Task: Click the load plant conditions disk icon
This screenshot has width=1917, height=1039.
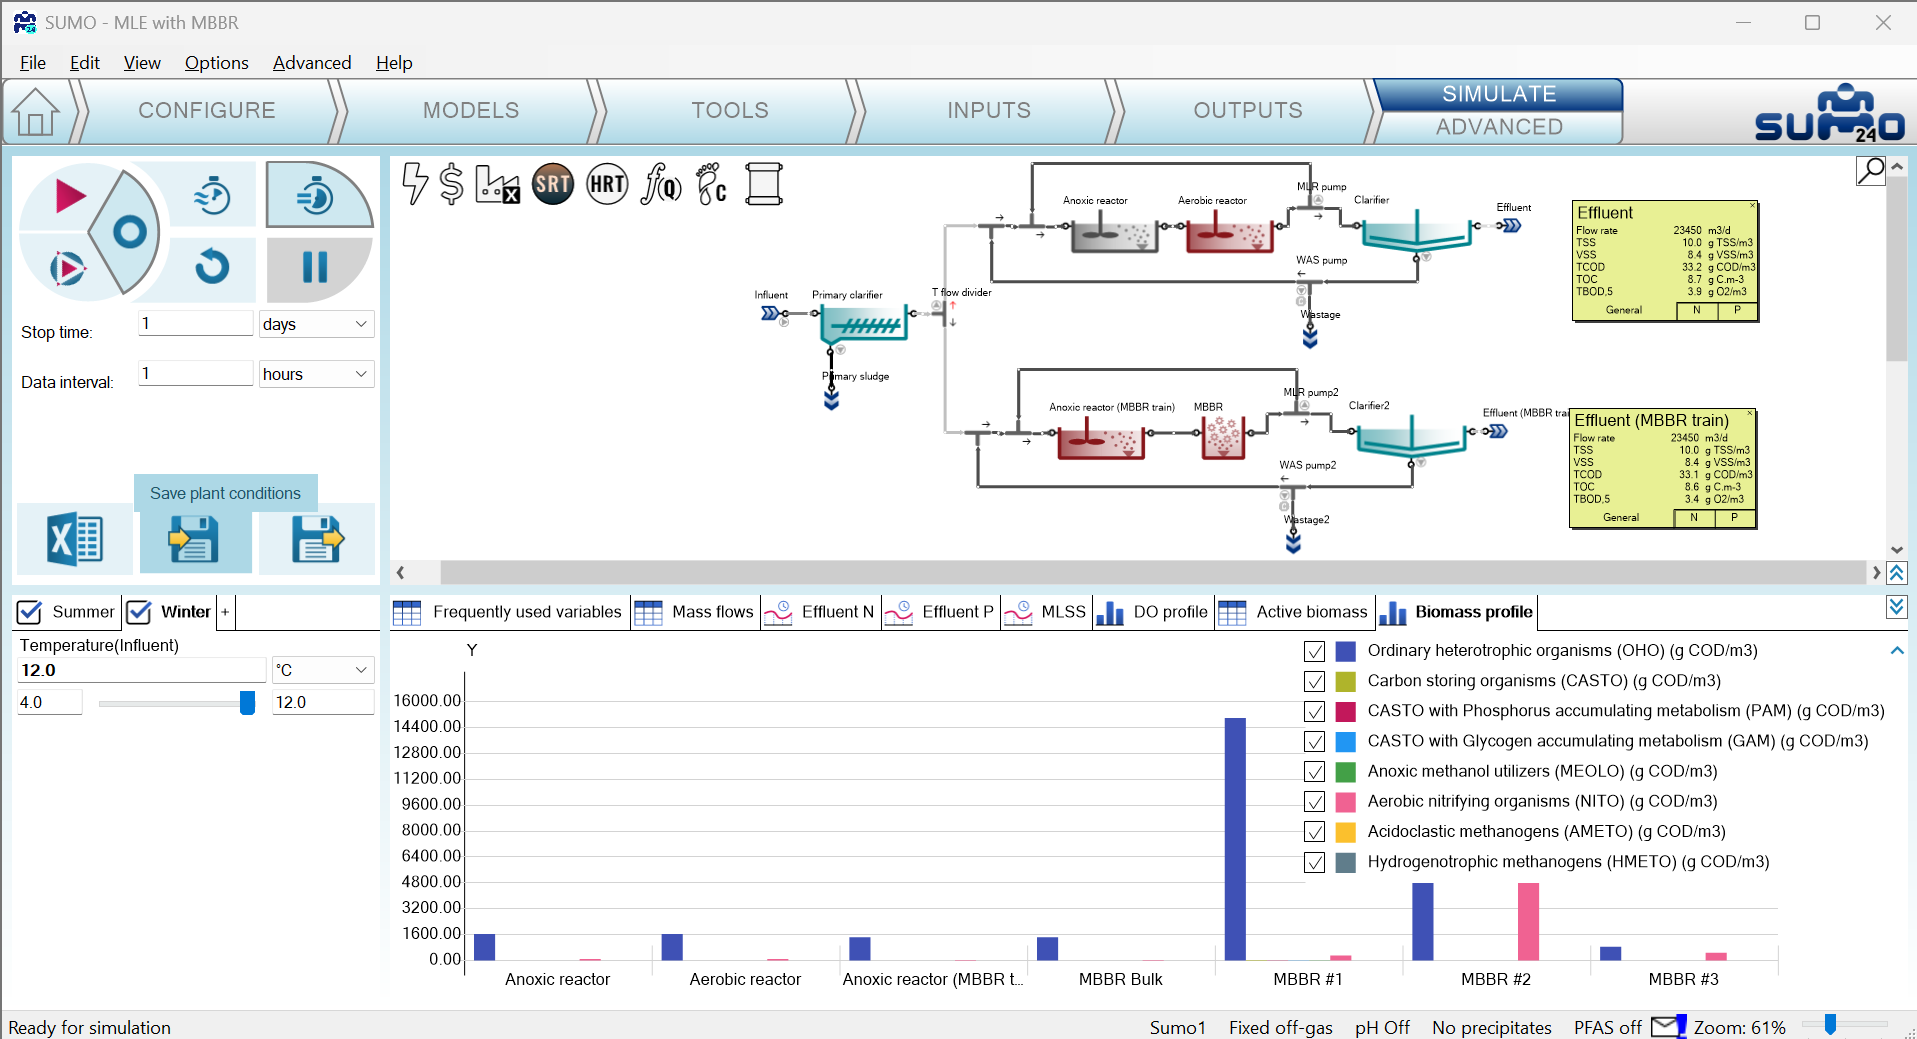Action: point(317,539)
